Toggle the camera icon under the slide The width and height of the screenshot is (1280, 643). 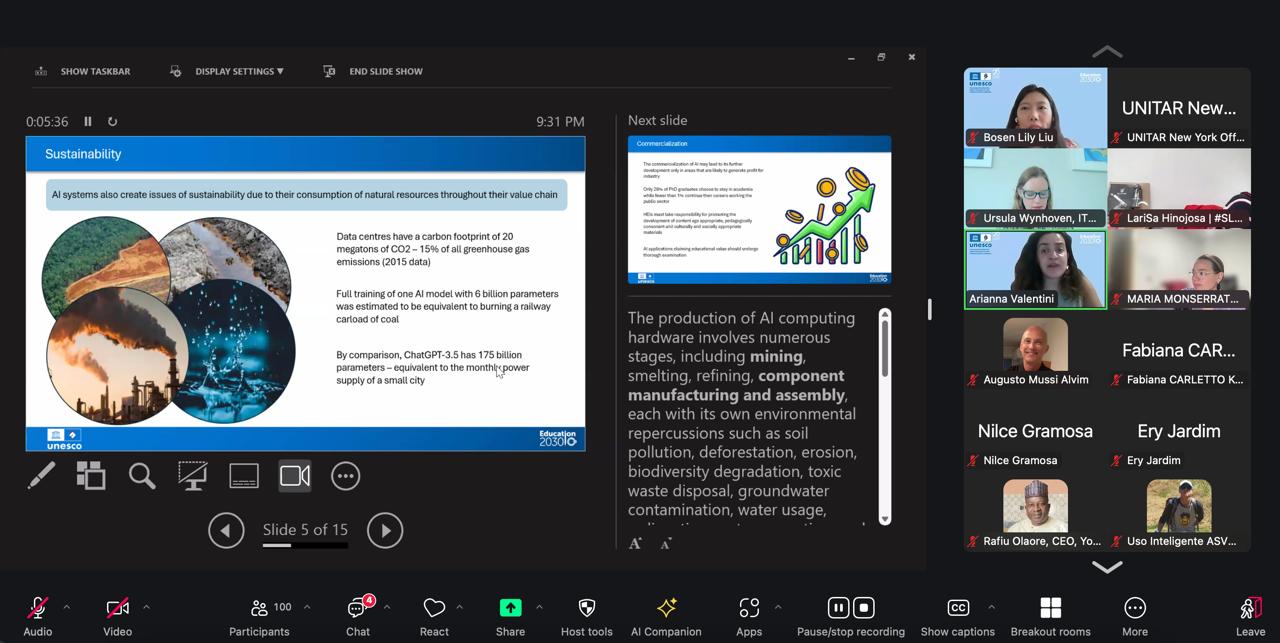(295, 476)
